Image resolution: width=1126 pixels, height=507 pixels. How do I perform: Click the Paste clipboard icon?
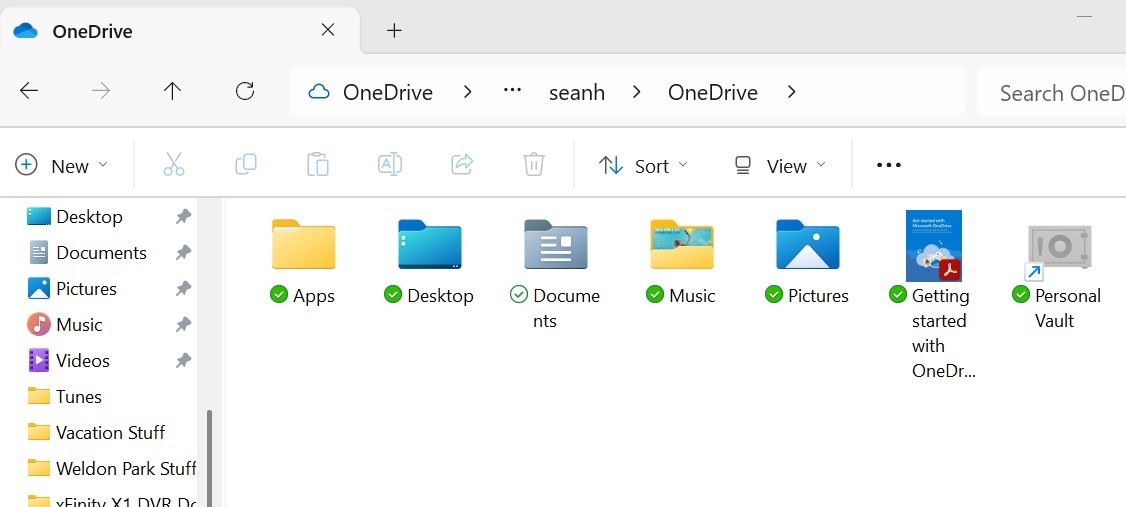[x=317, y=165]
